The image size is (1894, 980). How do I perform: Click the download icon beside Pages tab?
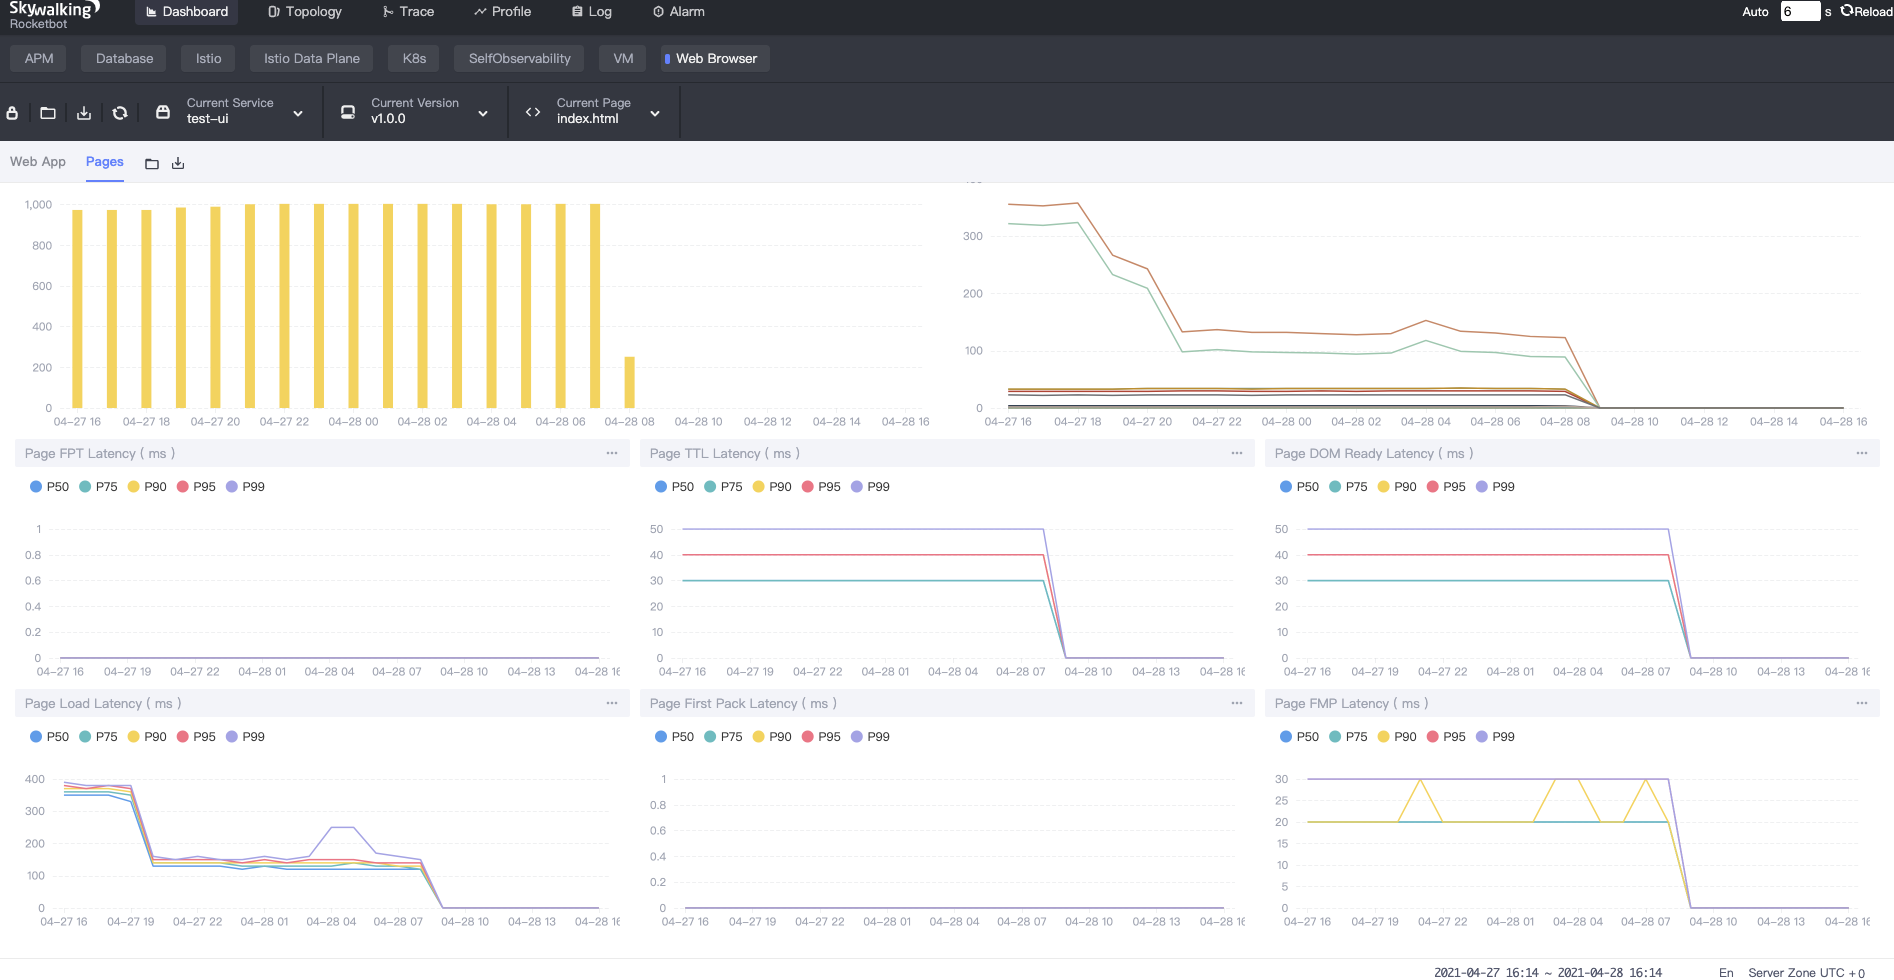tap(178, 164)
